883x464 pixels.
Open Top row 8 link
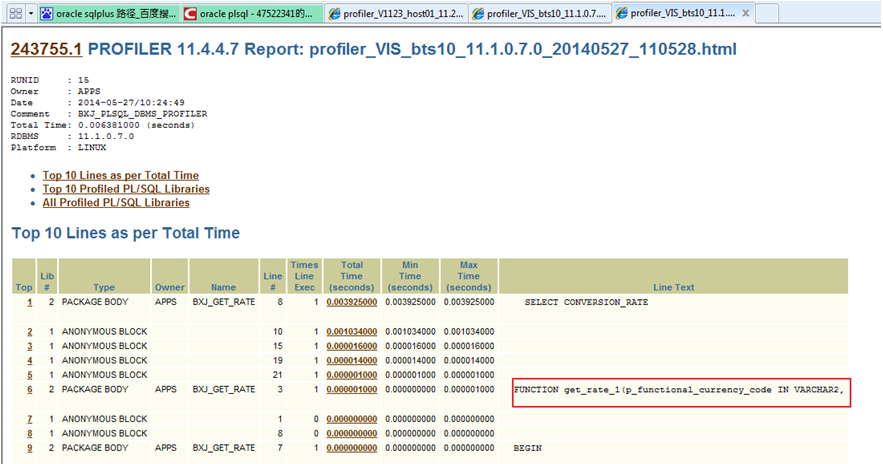(x=30, y=434)
